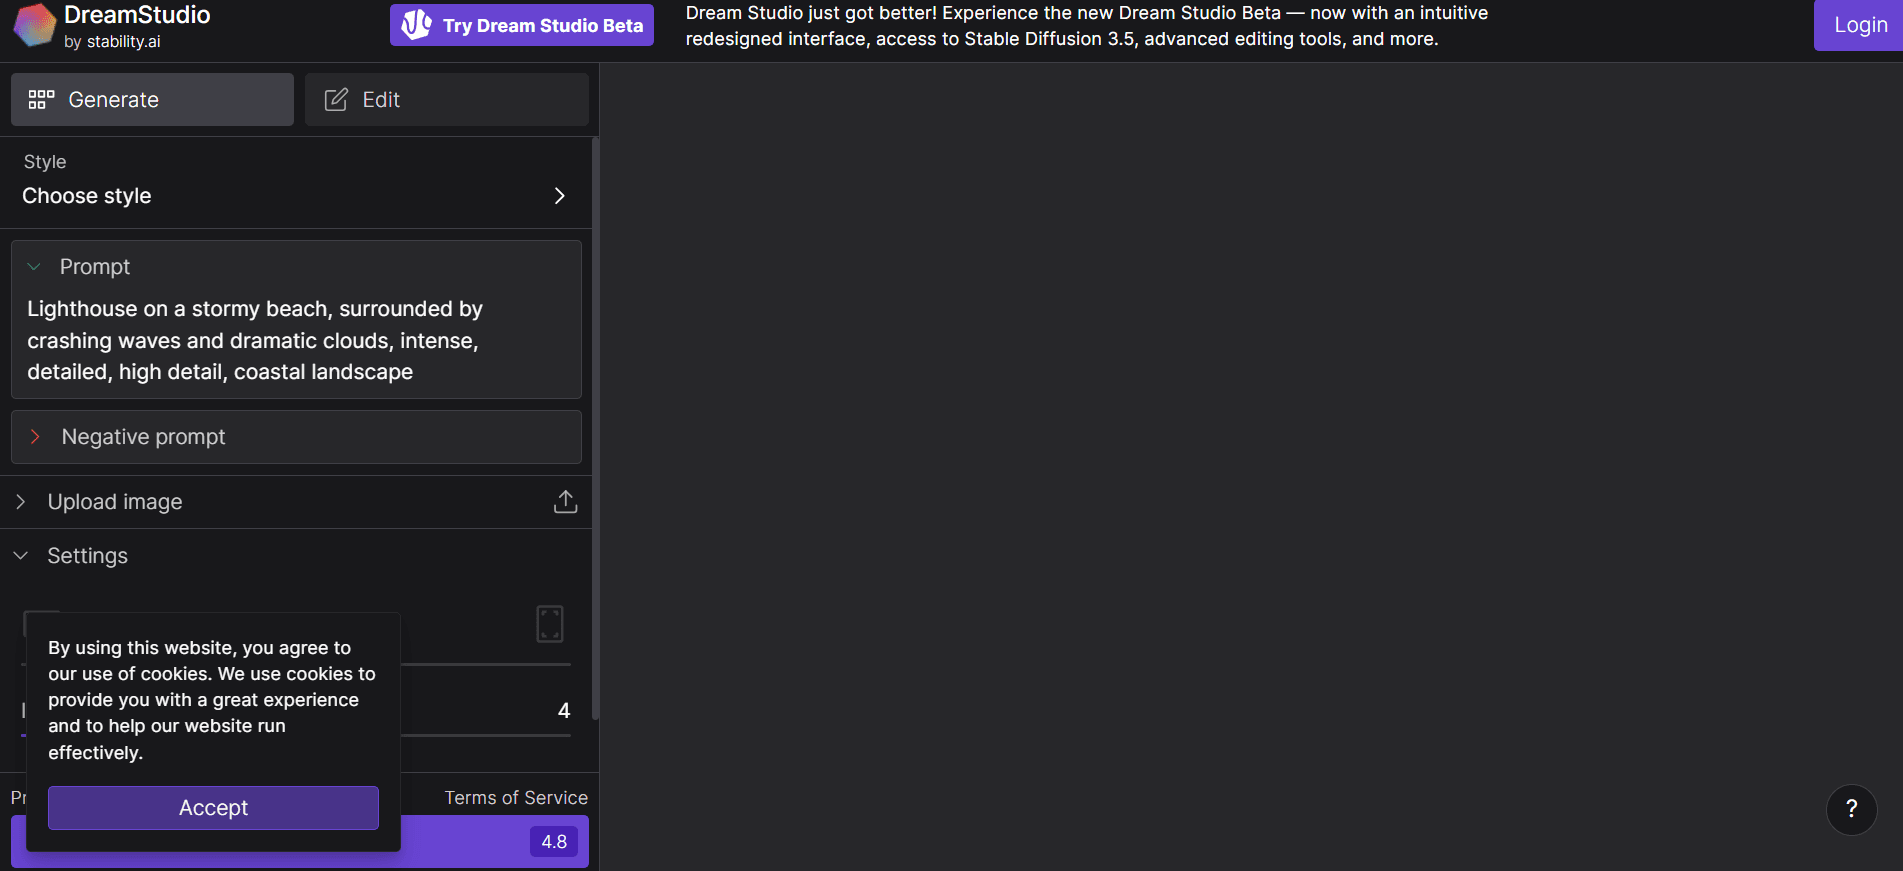The width and height of the screenshot is (1903, 871).
Task: Collapse the Prompt section chevron
Action: click(34, 267)
